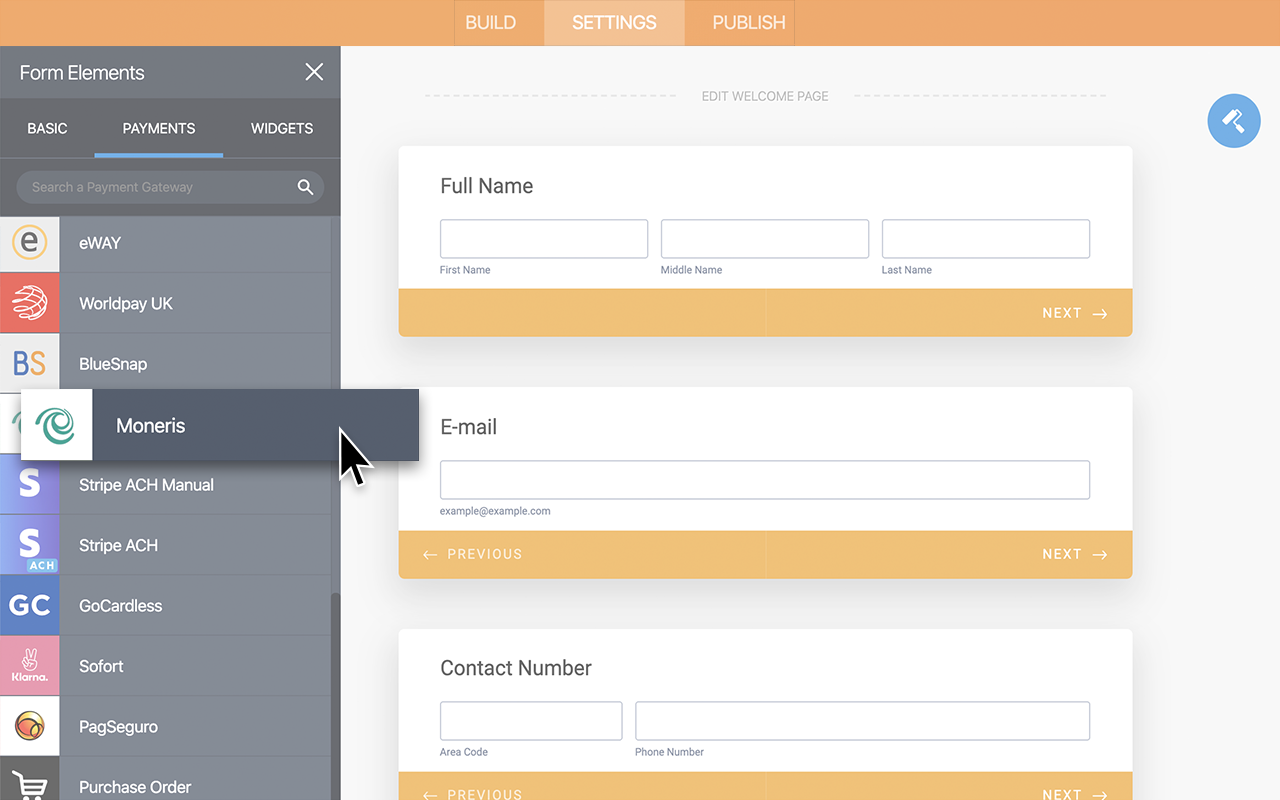Click Edit Welcome Page link
Screen dimensions: 1280x800
click(x=765, y=96)
